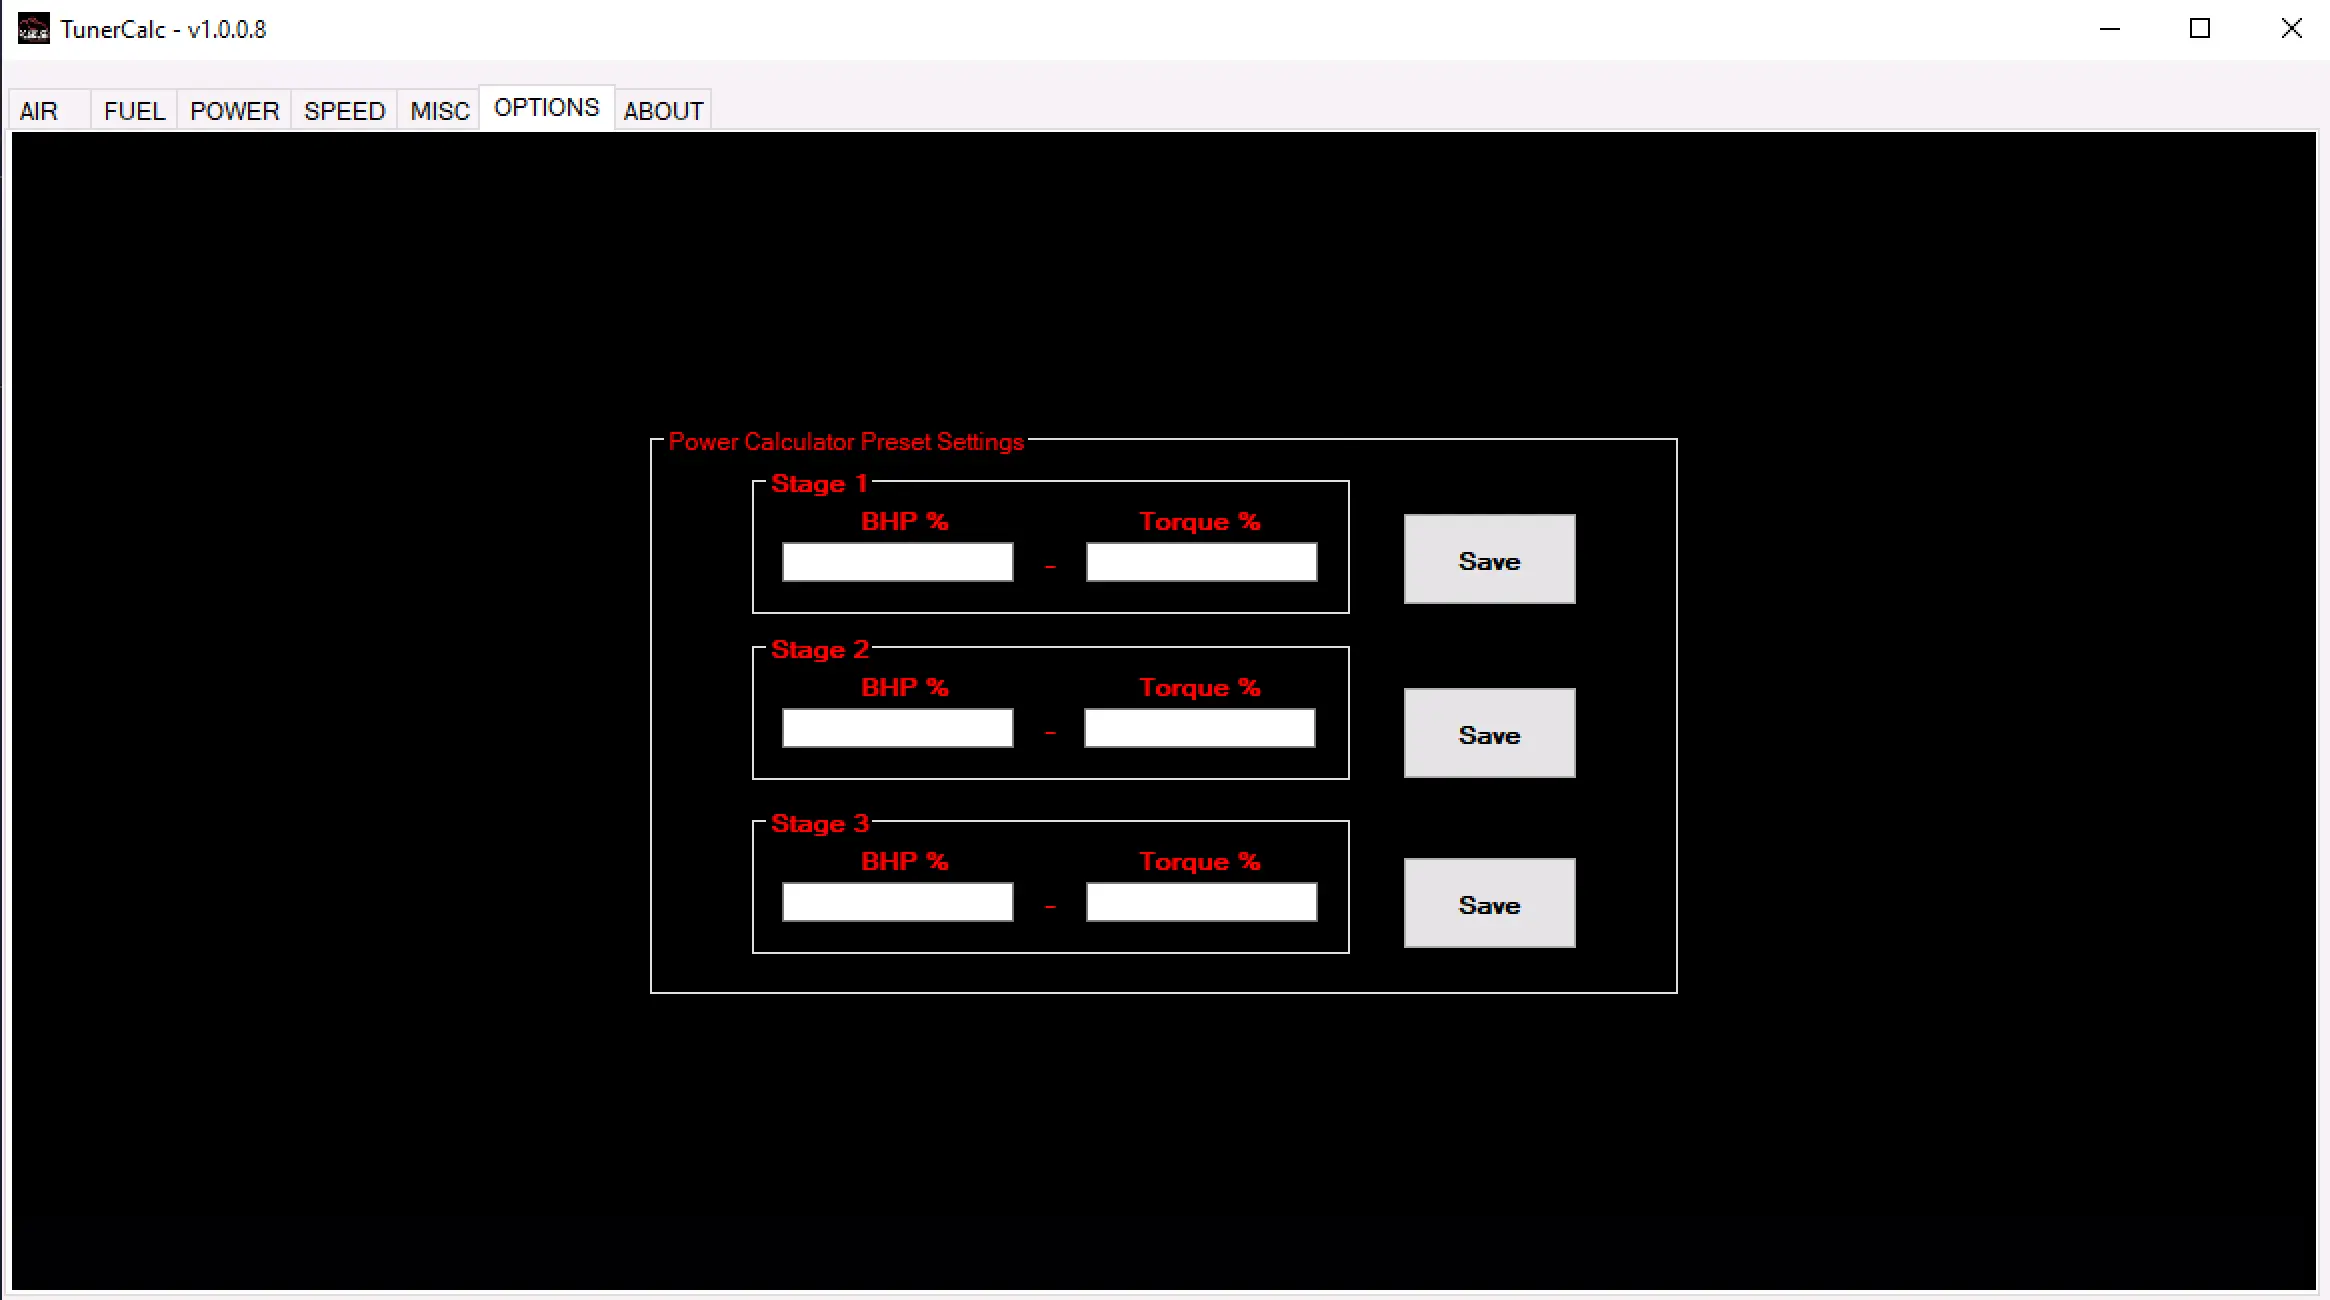This screenshot has height=1300, width=2330.
Task: Save the Stage 3 preset
Action: pyautogui.click(x=1489, y=903)
